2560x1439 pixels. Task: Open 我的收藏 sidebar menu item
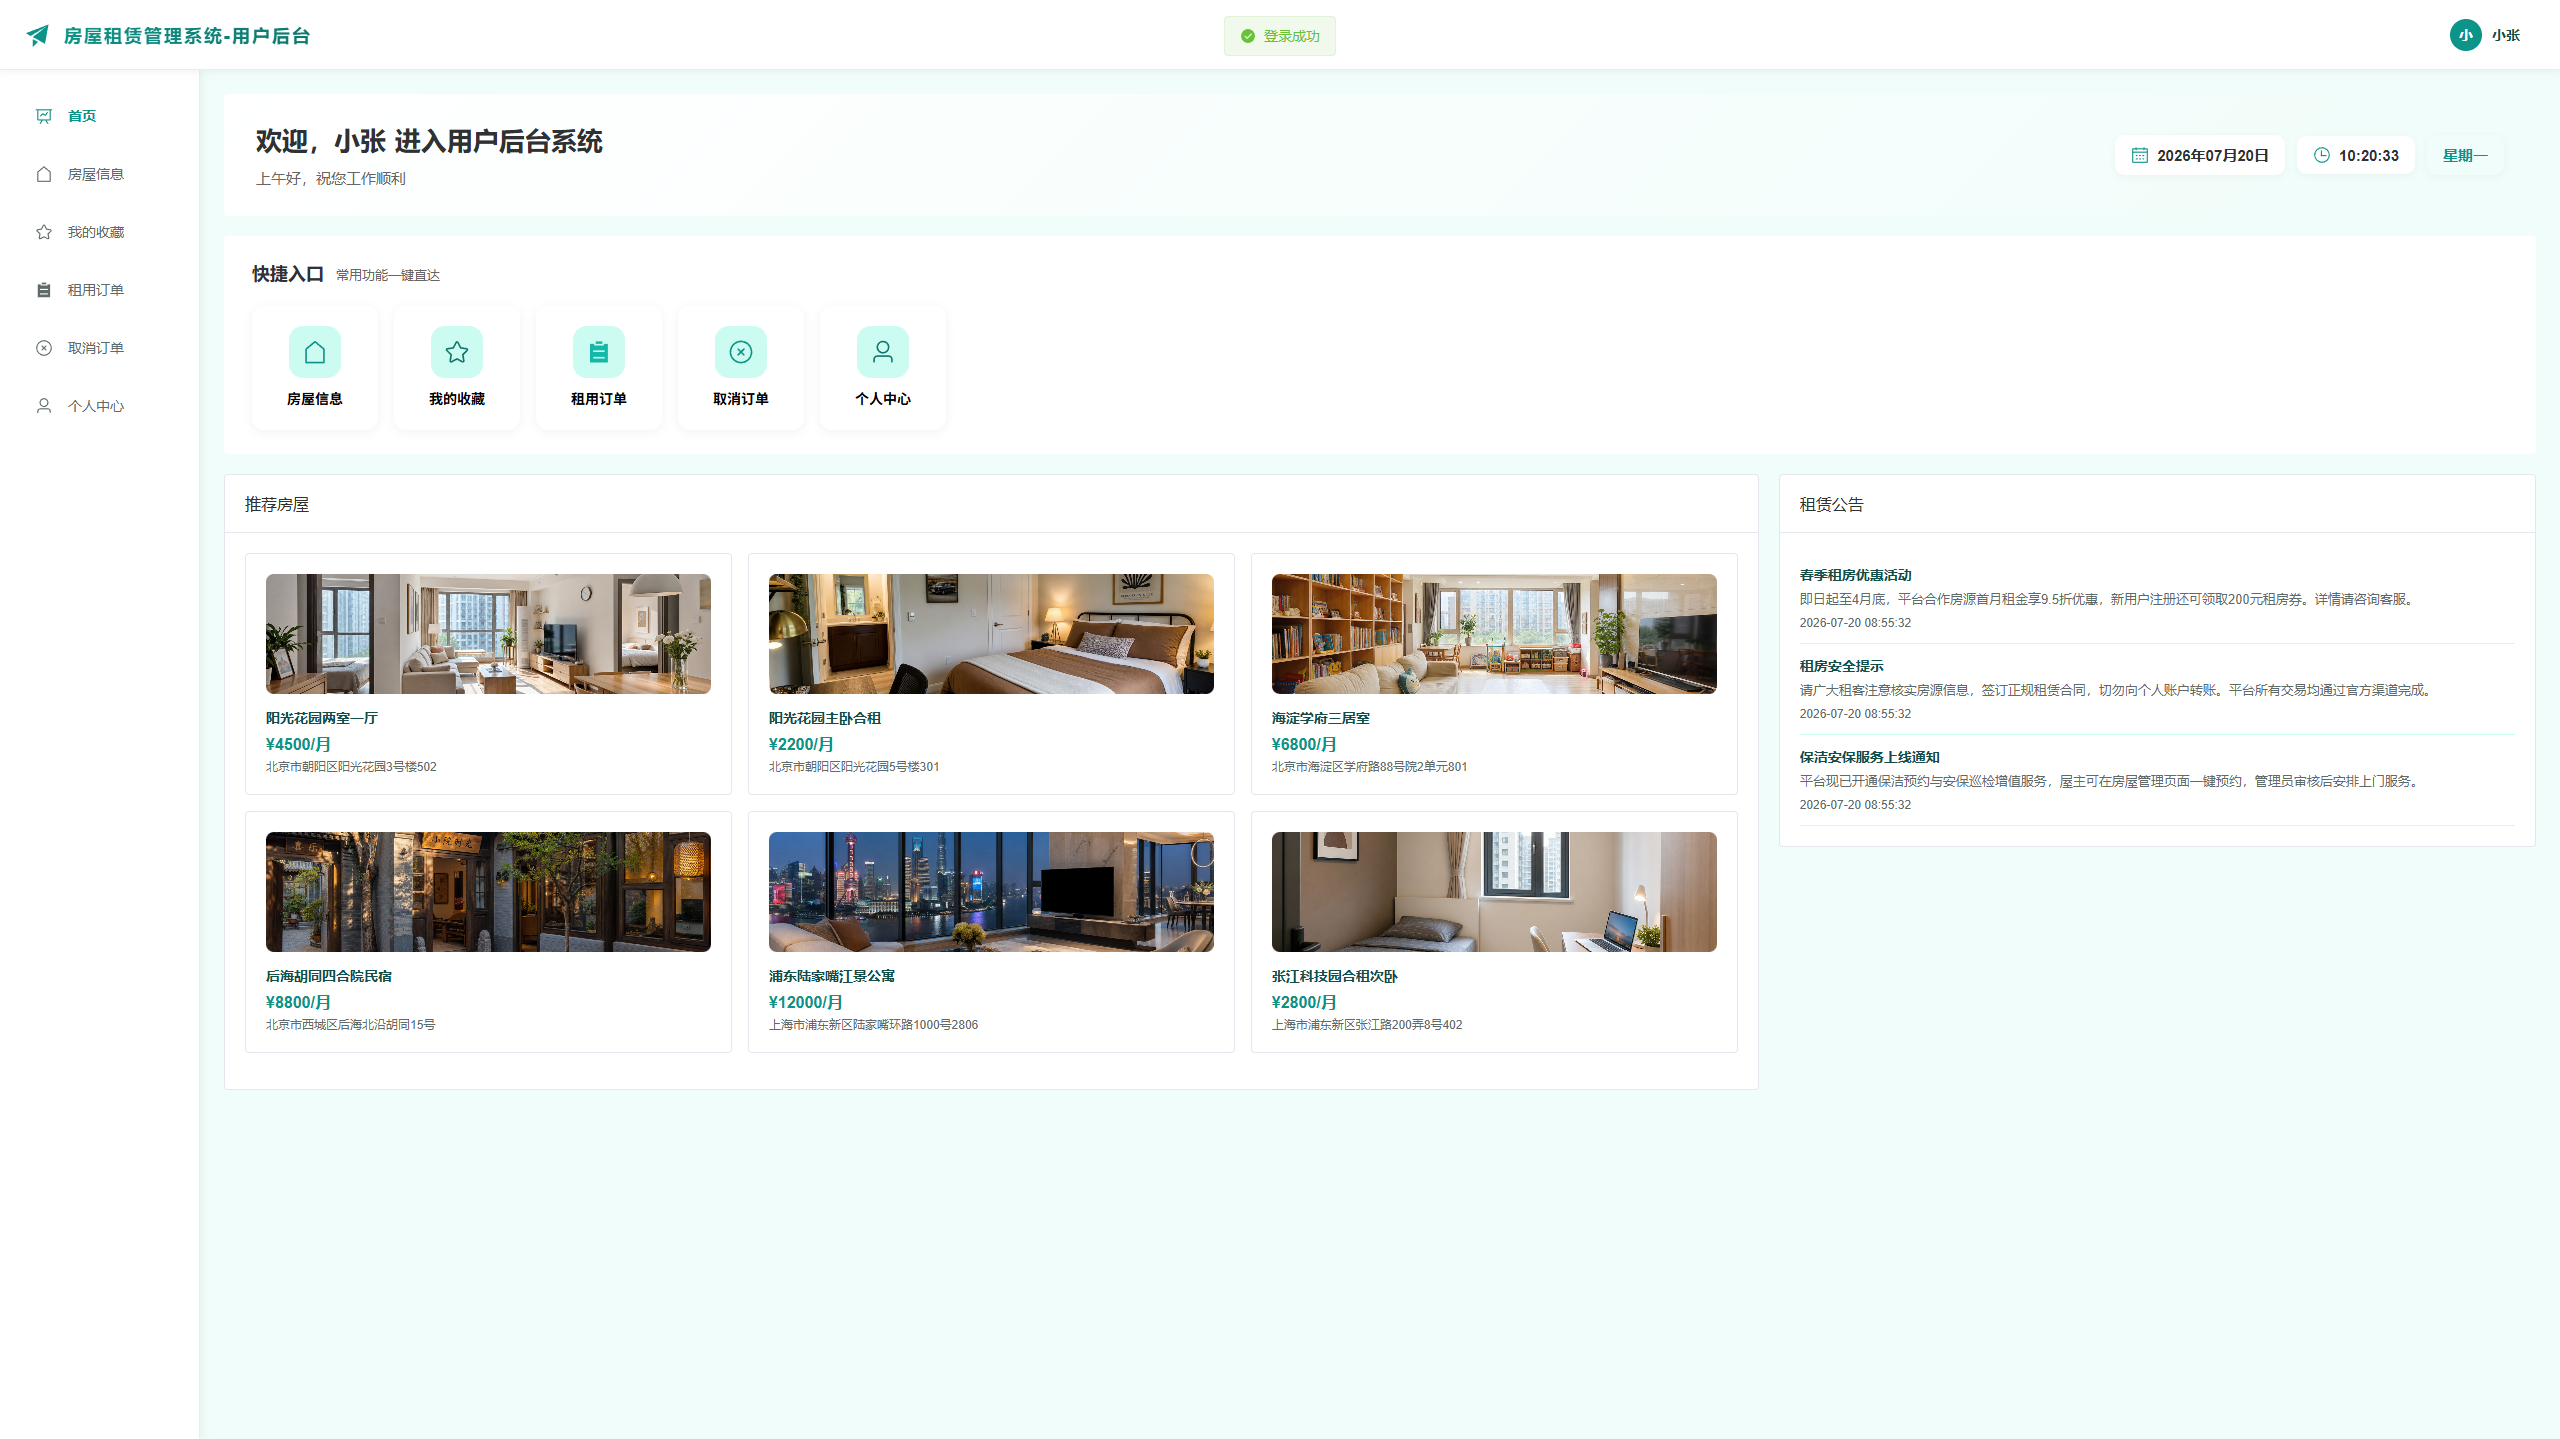96,232
